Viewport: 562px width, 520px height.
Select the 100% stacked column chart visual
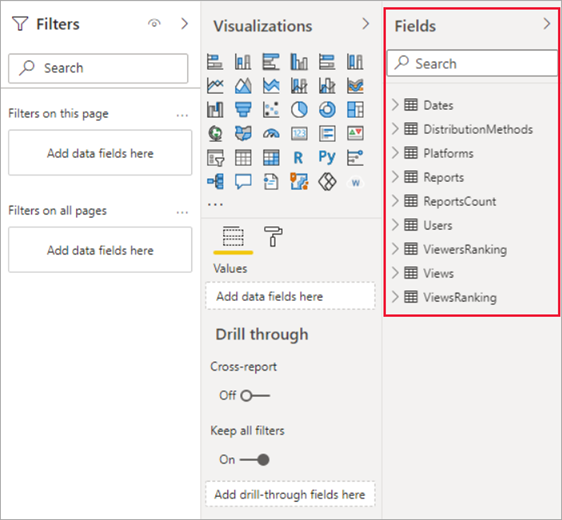click(x=355, y=61)
